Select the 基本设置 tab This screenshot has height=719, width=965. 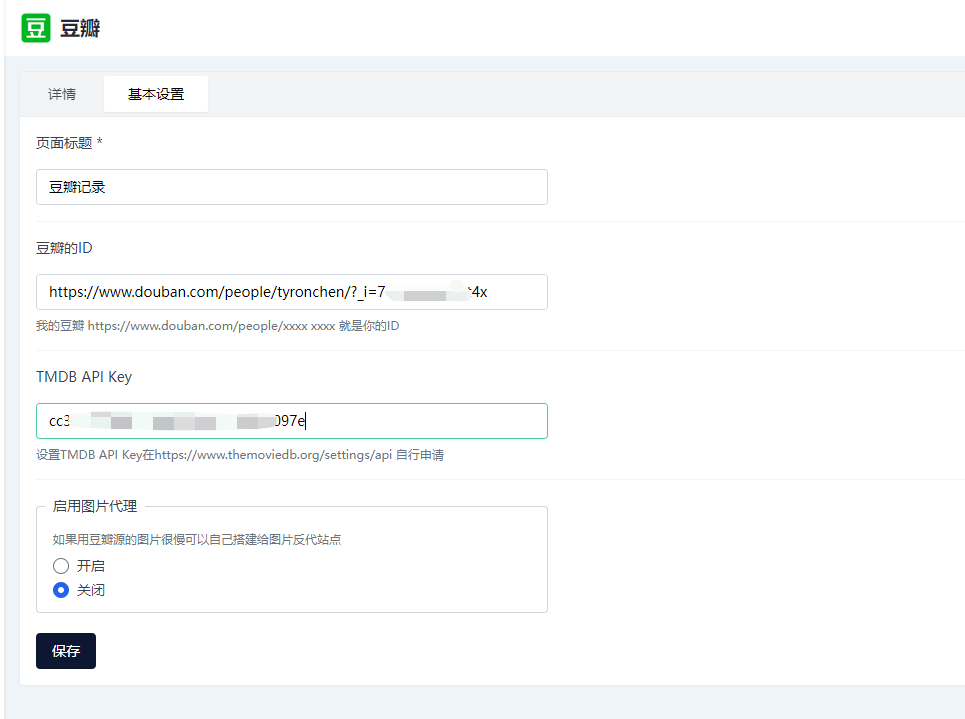coord(156,94)
